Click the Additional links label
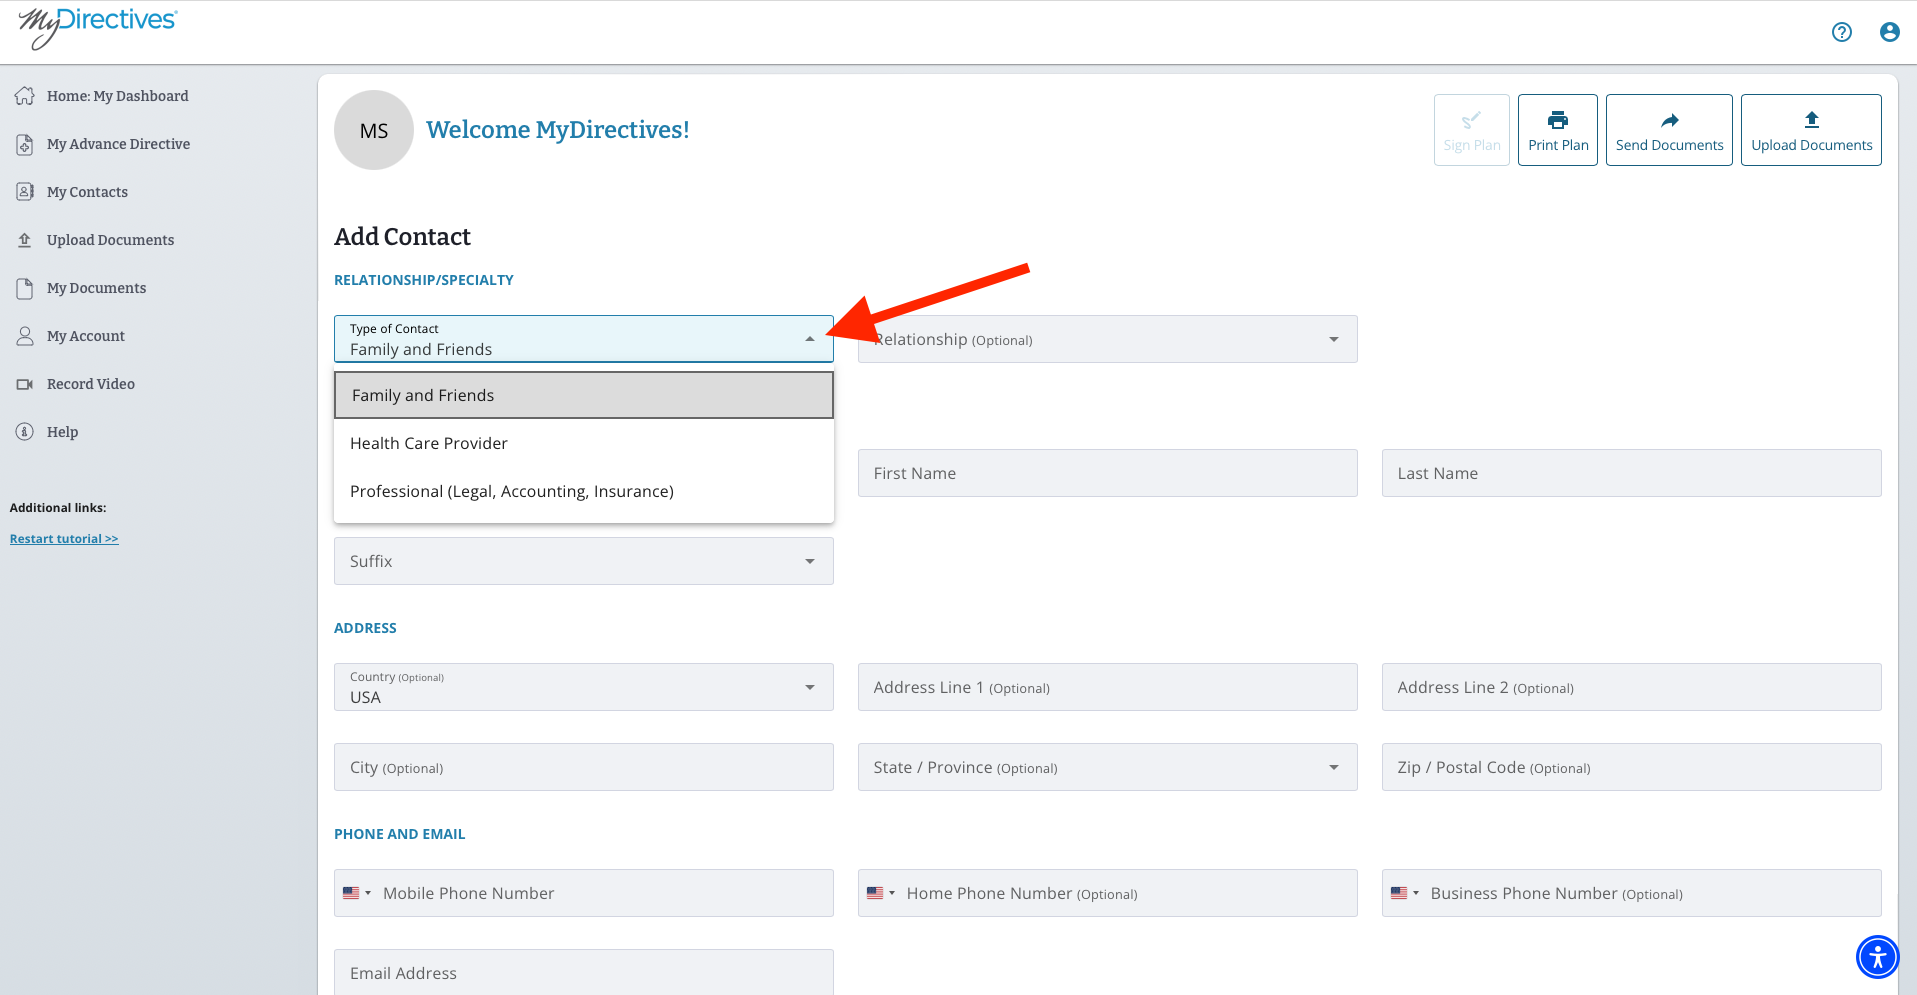1917x995 pixels. (58, 508)
